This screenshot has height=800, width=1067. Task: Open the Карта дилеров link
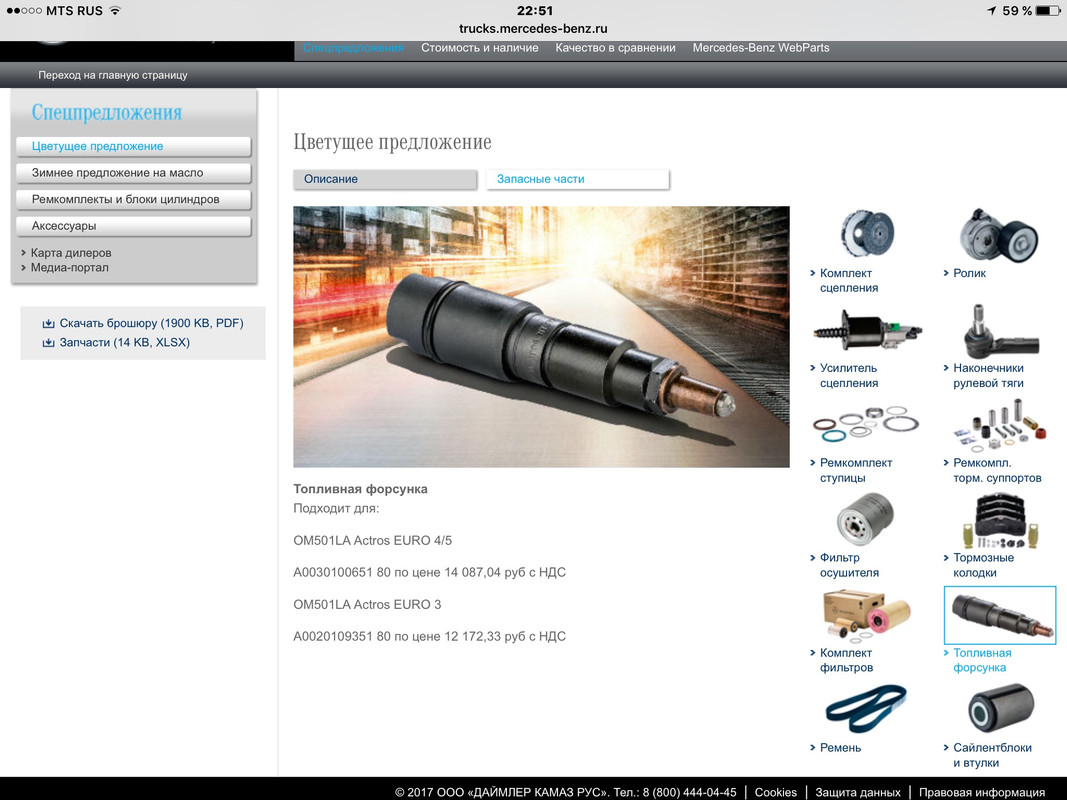click(x=71, y=252)
